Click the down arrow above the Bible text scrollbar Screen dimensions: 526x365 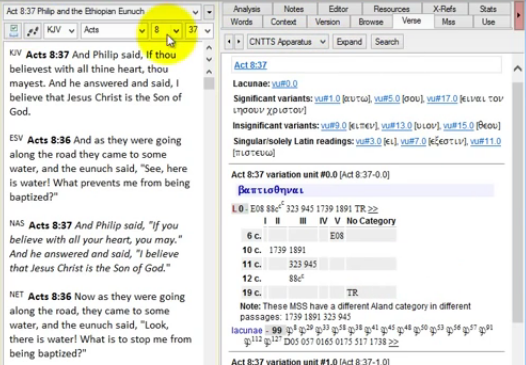coord(209,59)
